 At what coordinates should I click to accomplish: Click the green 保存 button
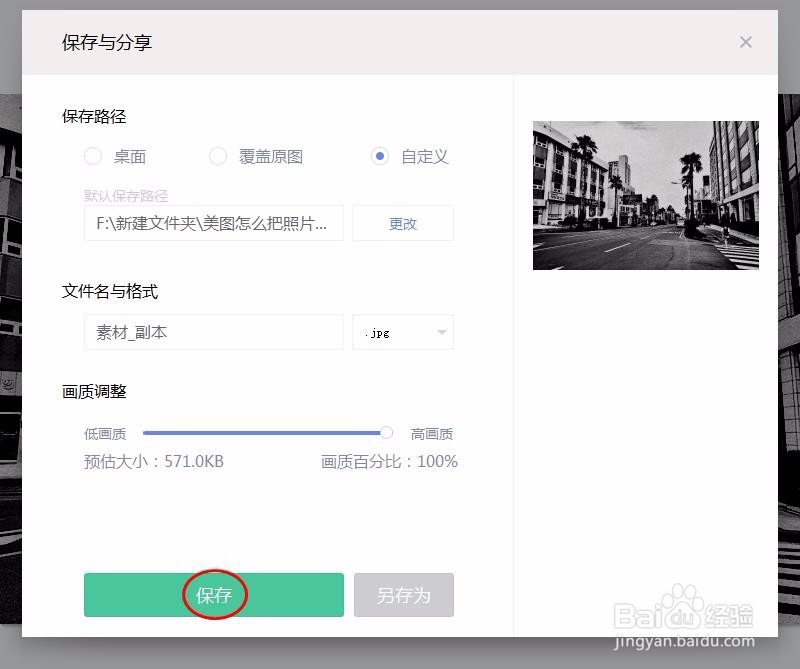click(213, 594)
